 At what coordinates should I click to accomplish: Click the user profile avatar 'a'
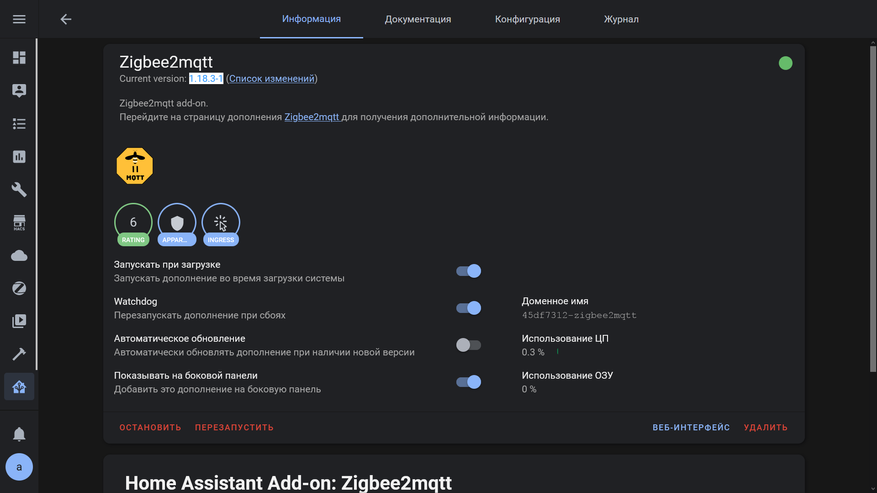(19, 467)
